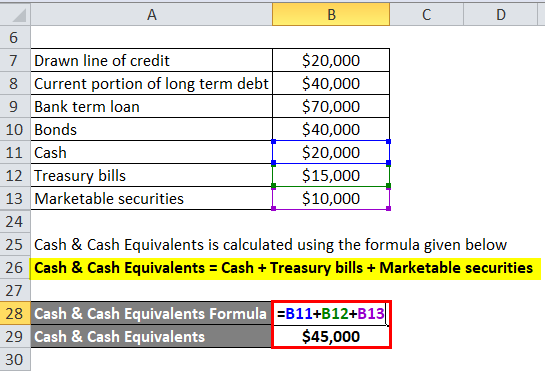This screenshot has width=545, height=371.
Task: Select row 10 header
Action: pyautogui.click(x=15, y=129)
